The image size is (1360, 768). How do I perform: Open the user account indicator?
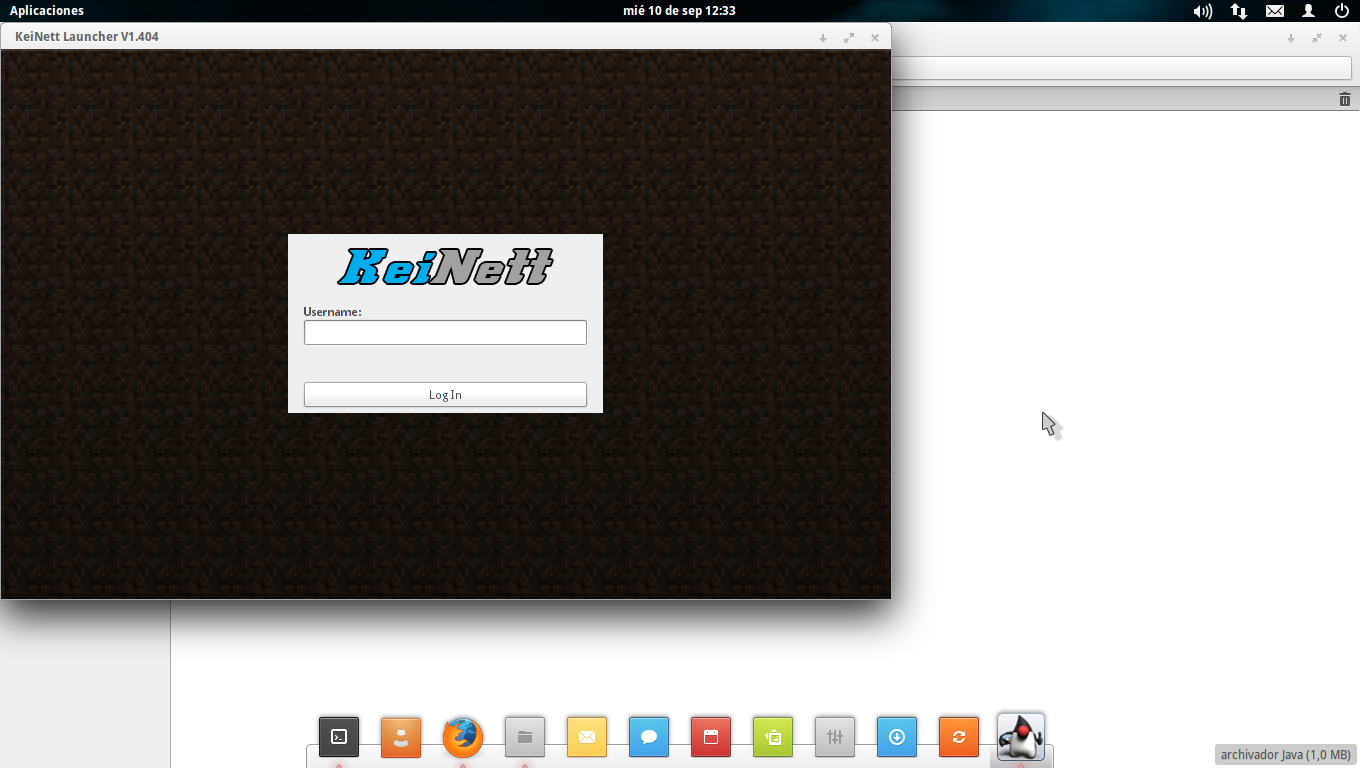(x=1308, y=11)
